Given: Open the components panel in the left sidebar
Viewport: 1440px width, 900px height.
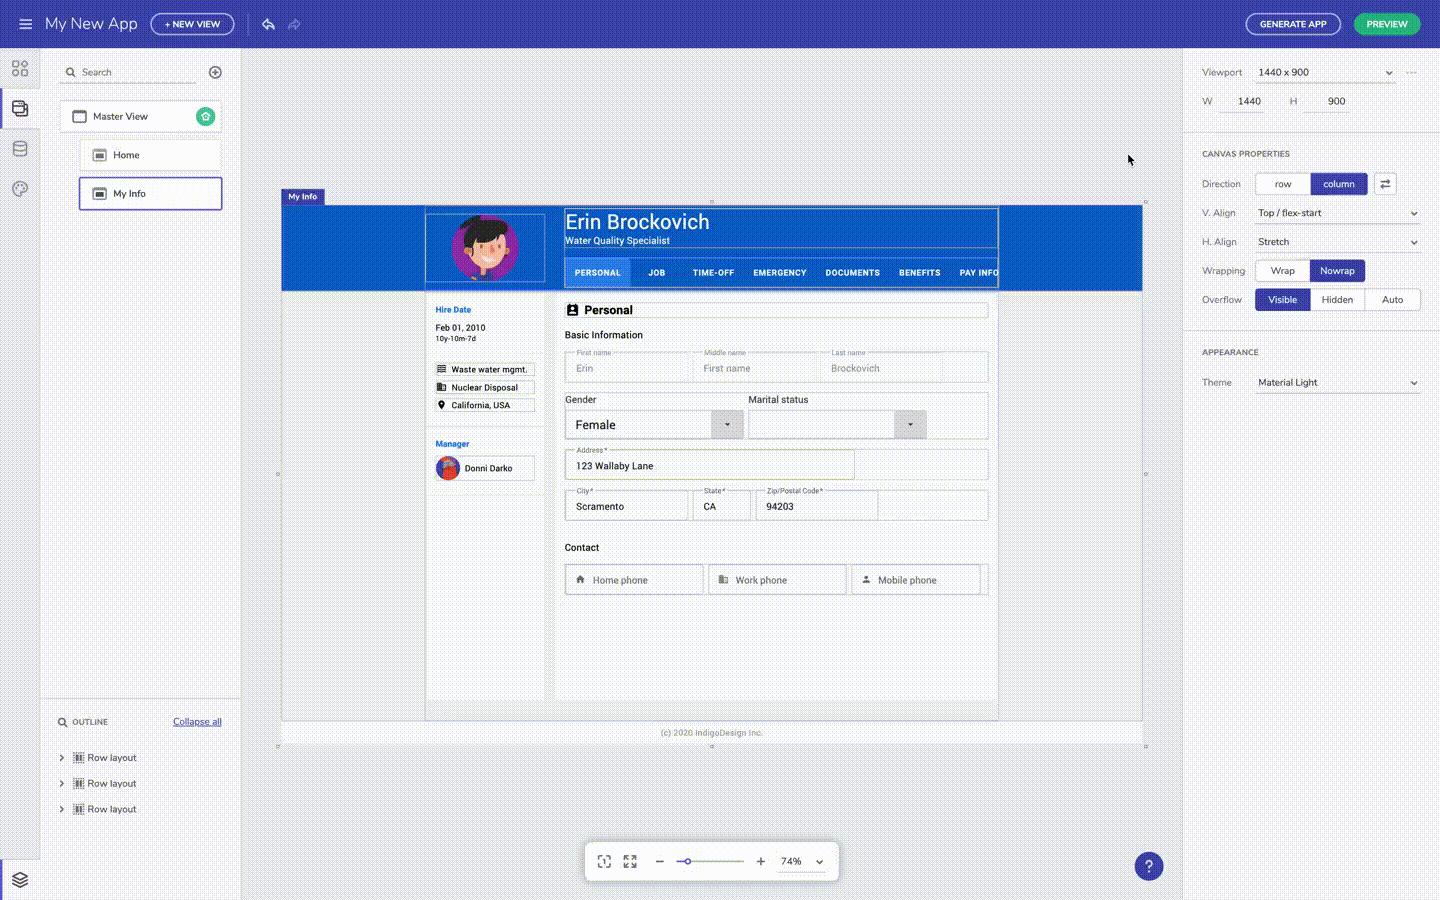Looking at the screenshot, I should click(20, 68).
